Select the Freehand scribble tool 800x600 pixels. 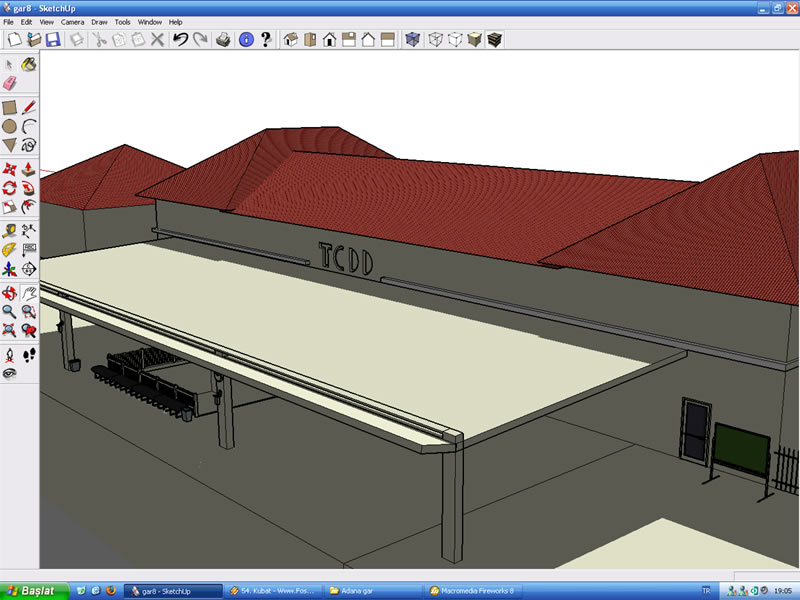pos(29,145)
